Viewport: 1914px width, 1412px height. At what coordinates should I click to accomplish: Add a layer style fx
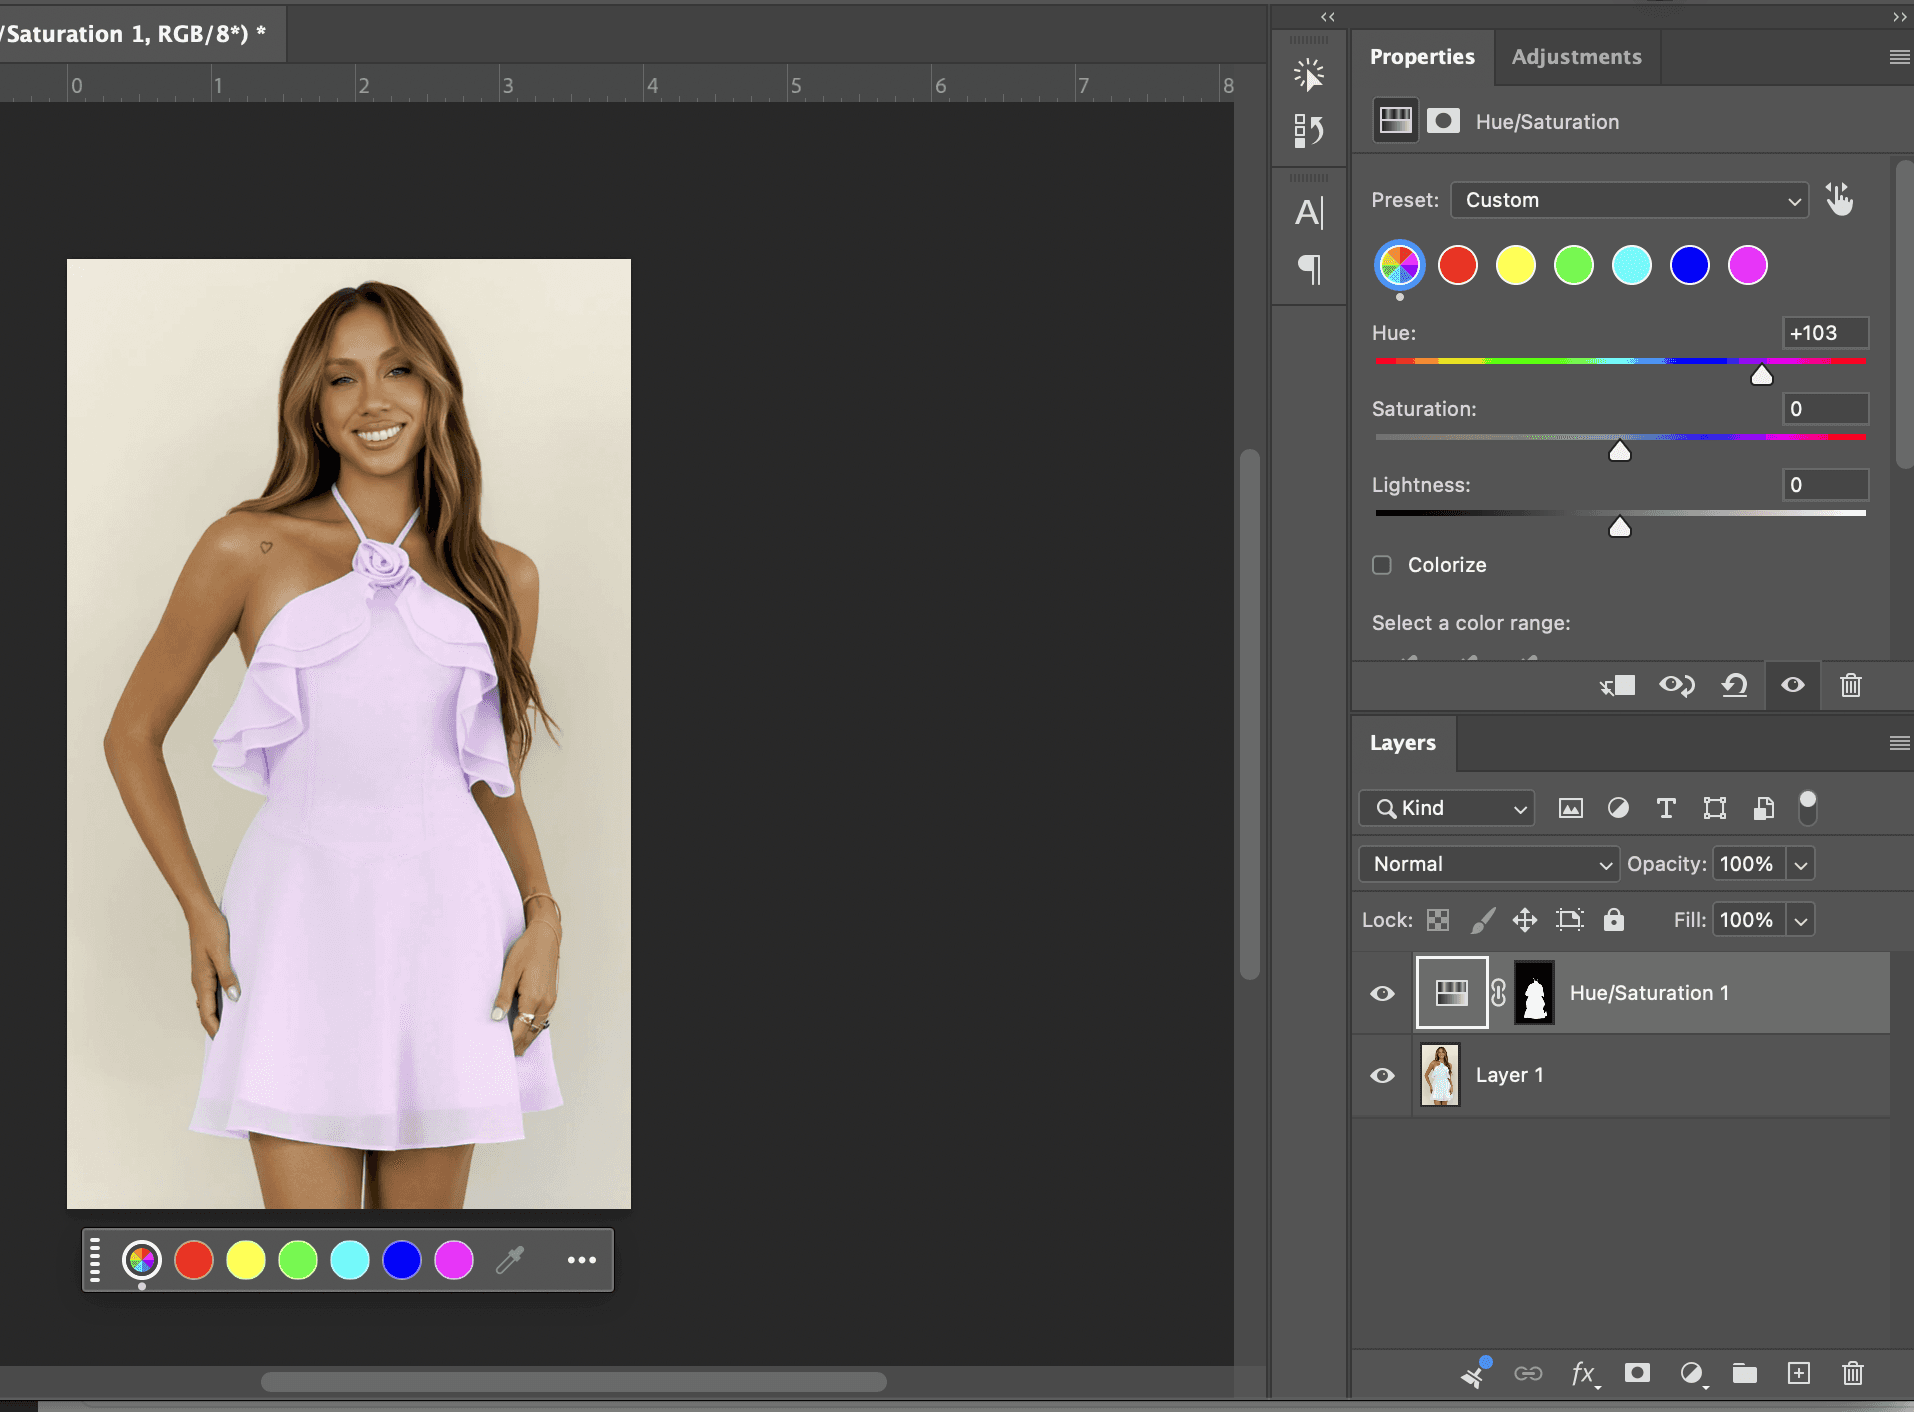(1584, 1373)
